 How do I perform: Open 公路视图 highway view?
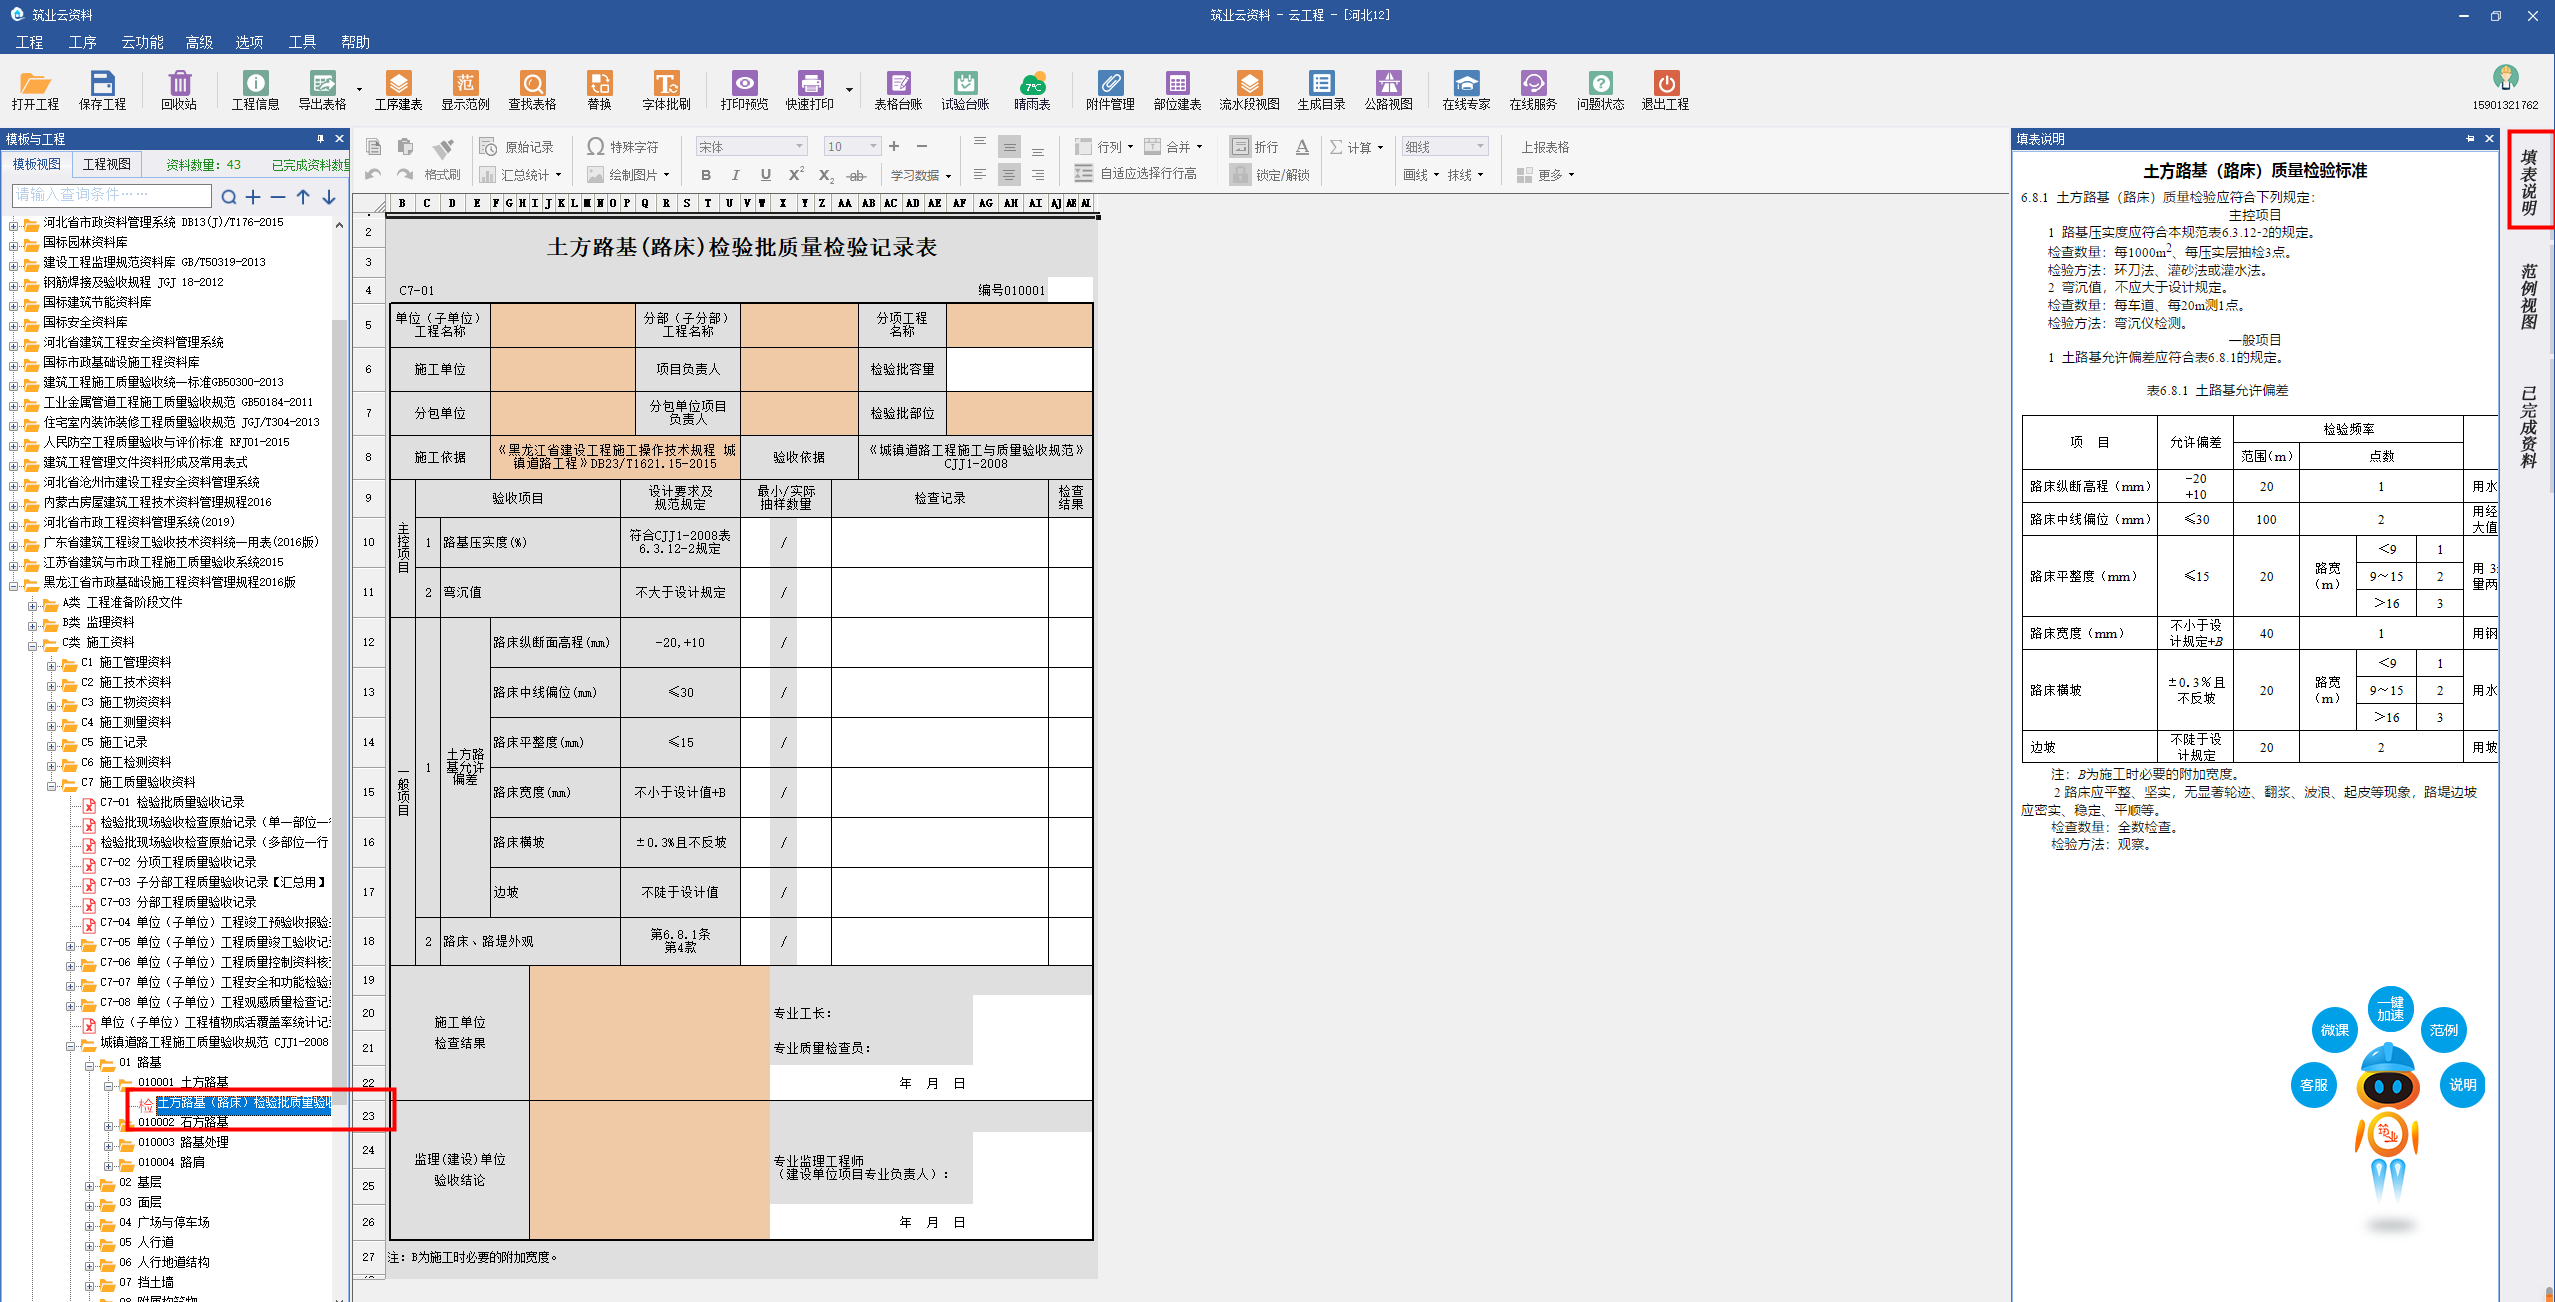click(x=1388, y=90)
